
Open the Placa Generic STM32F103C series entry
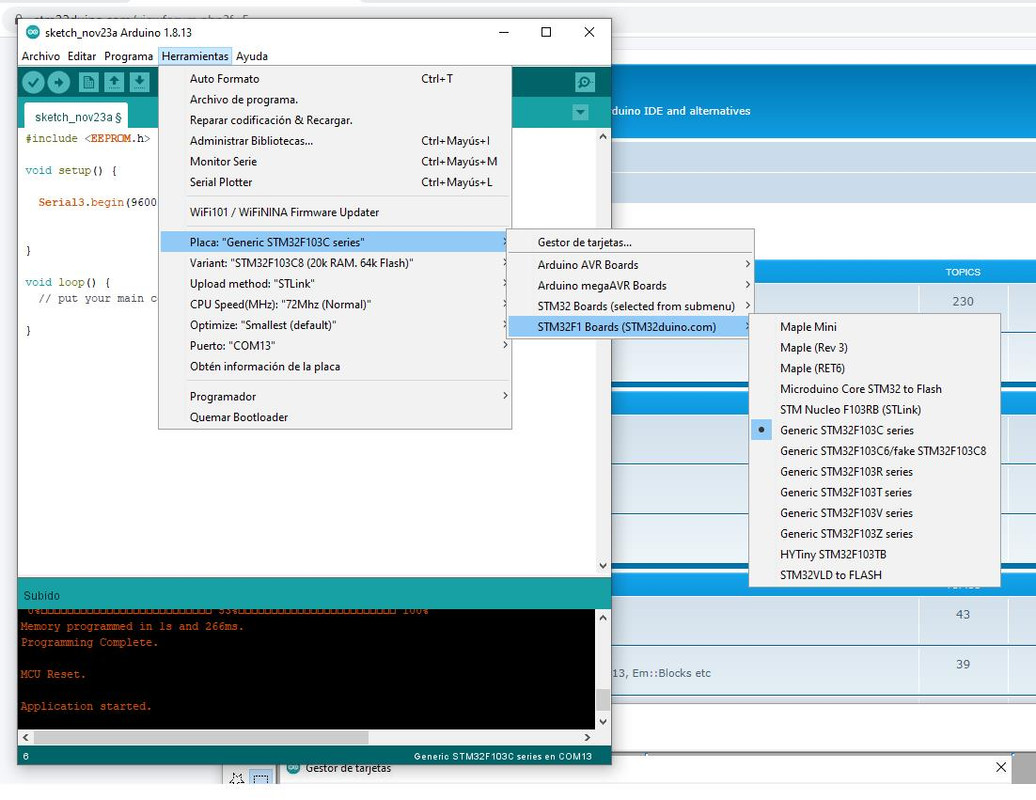335,242
